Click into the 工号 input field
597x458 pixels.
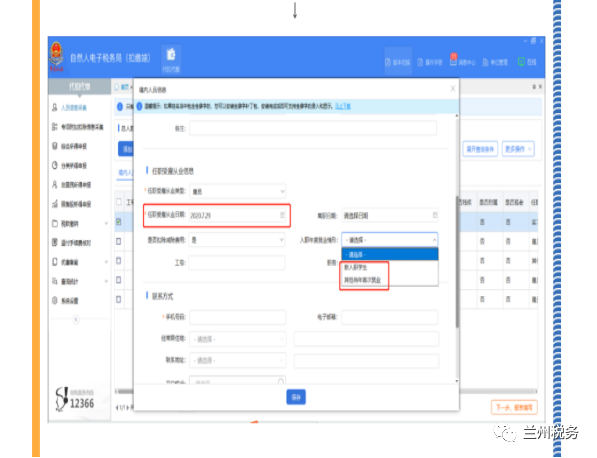(x=237, y=263)
